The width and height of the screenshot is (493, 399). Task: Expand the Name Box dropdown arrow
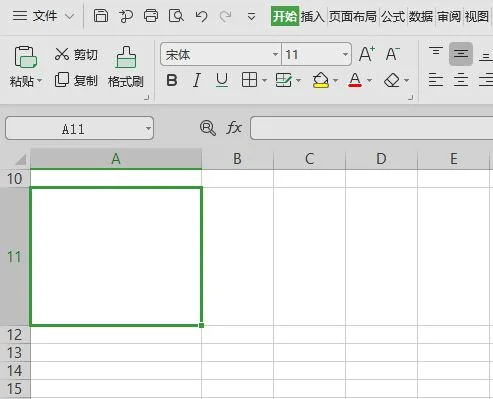click(148, 128)
